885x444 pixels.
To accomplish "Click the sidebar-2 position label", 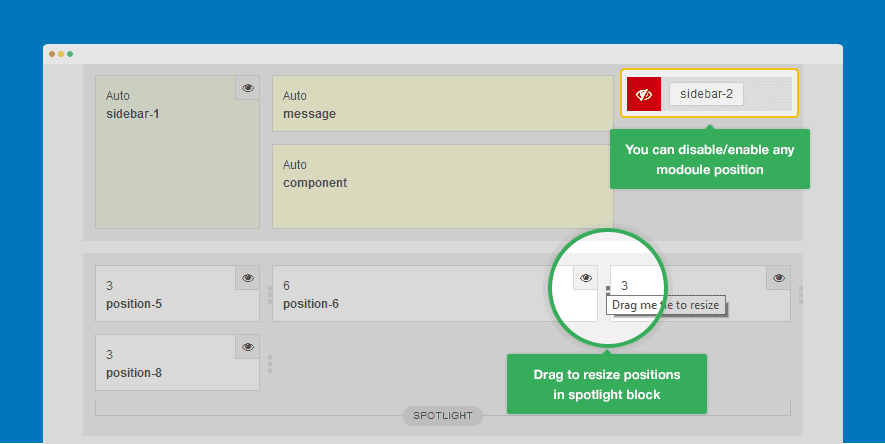I will tap(706, 94).
